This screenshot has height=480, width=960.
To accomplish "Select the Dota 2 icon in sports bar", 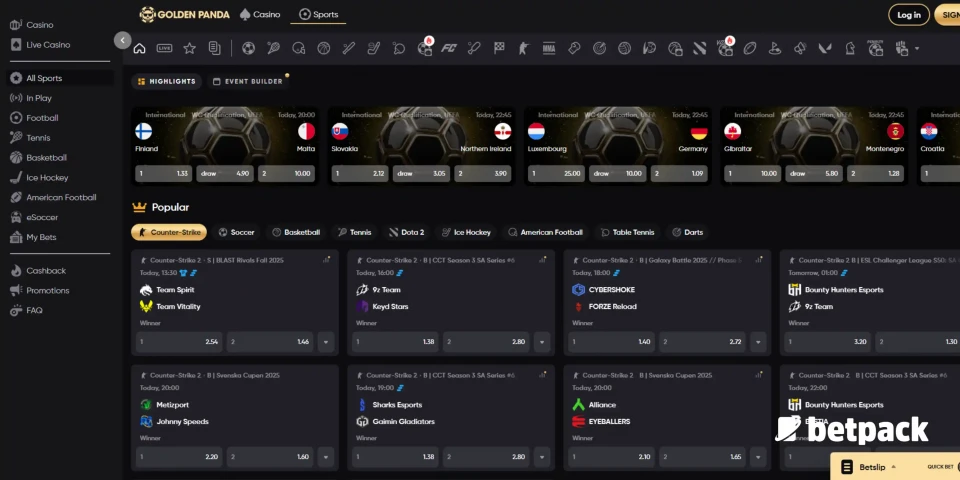I will (700, 48).
